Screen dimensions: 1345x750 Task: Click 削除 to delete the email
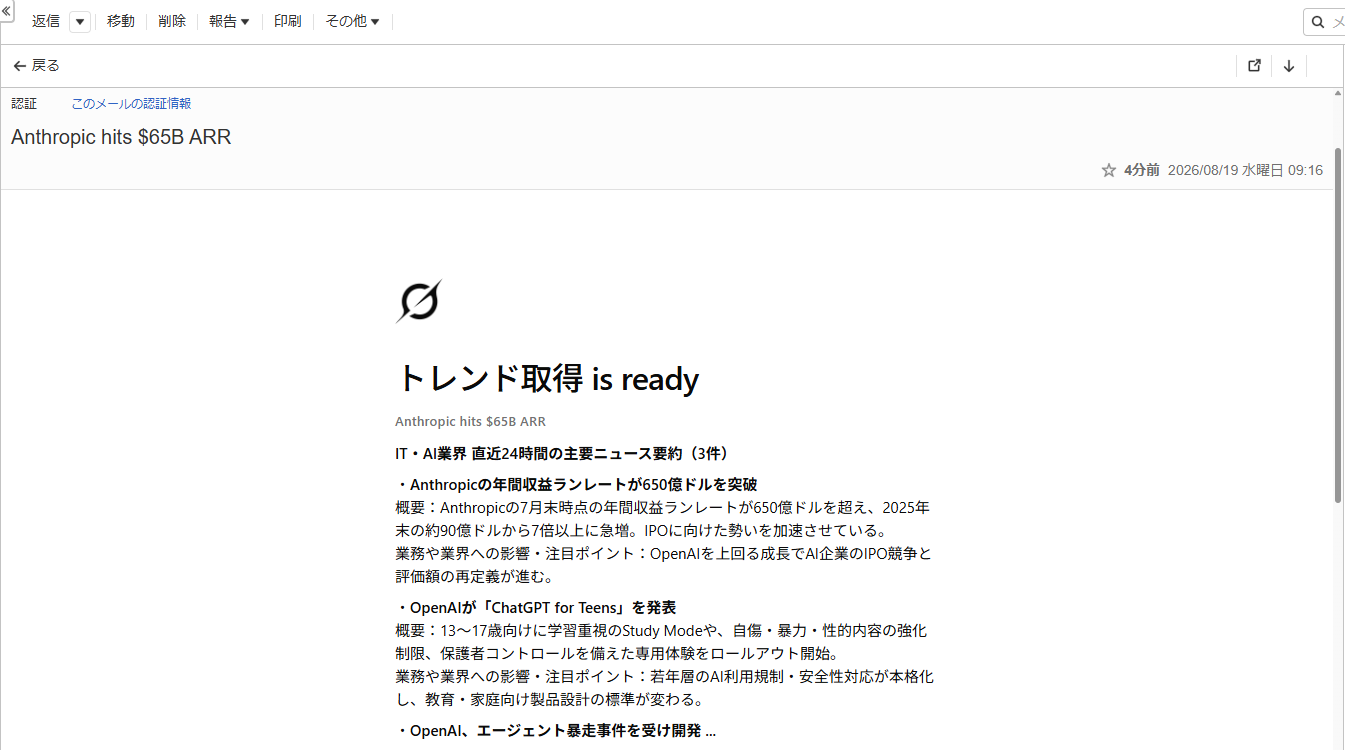(172, 21)
